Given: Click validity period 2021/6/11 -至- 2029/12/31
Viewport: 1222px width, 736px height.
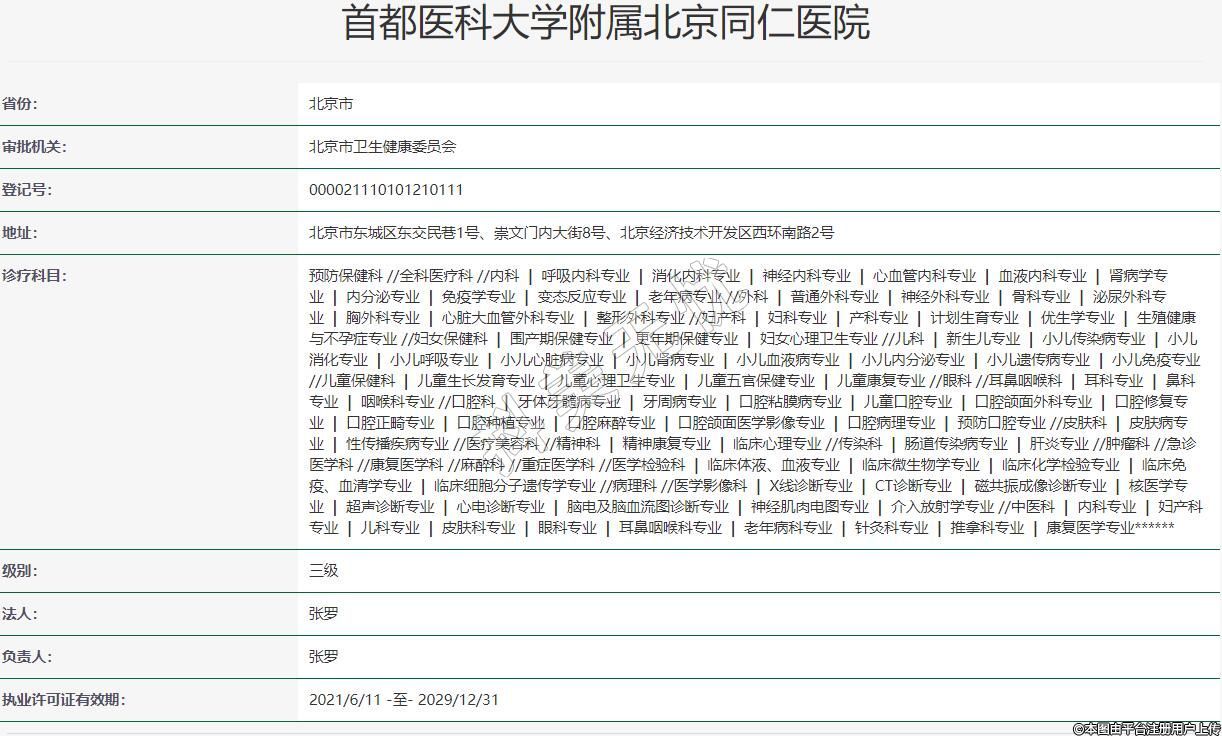Looking at the screenshot, I should (x=404, y=700).
